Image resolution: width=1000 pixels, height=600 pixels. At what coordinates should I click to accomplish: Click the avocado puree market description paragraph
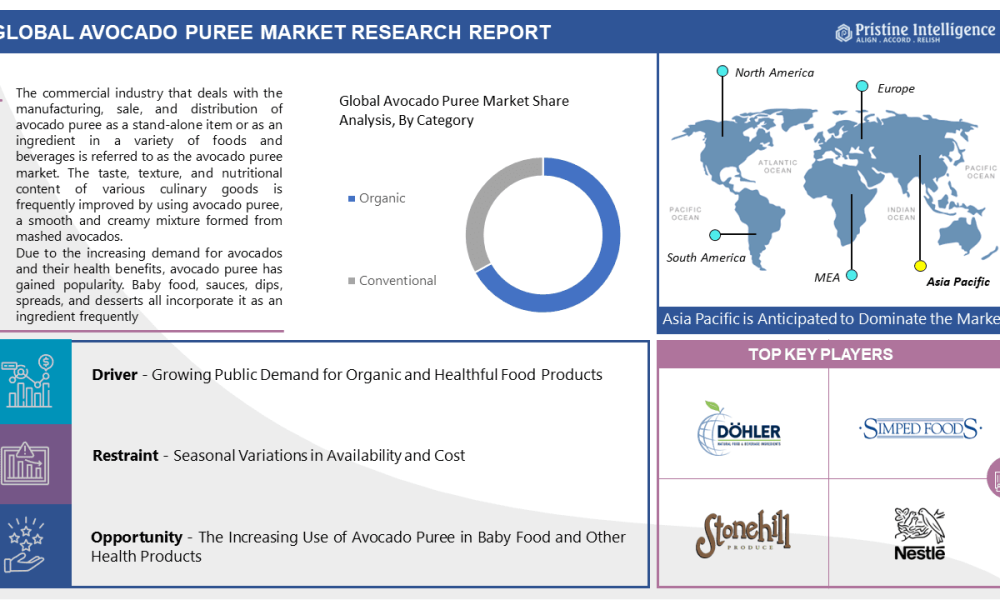click(x=149, y=205)
